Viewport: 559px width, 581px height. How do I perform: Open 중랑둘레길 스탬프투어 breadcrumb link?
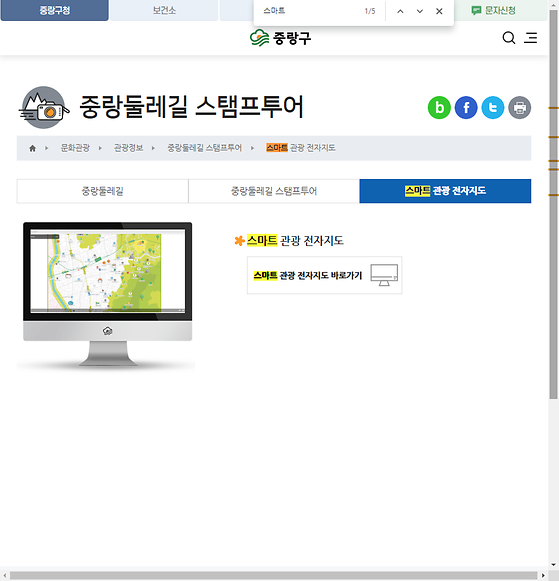coord(204,148)
